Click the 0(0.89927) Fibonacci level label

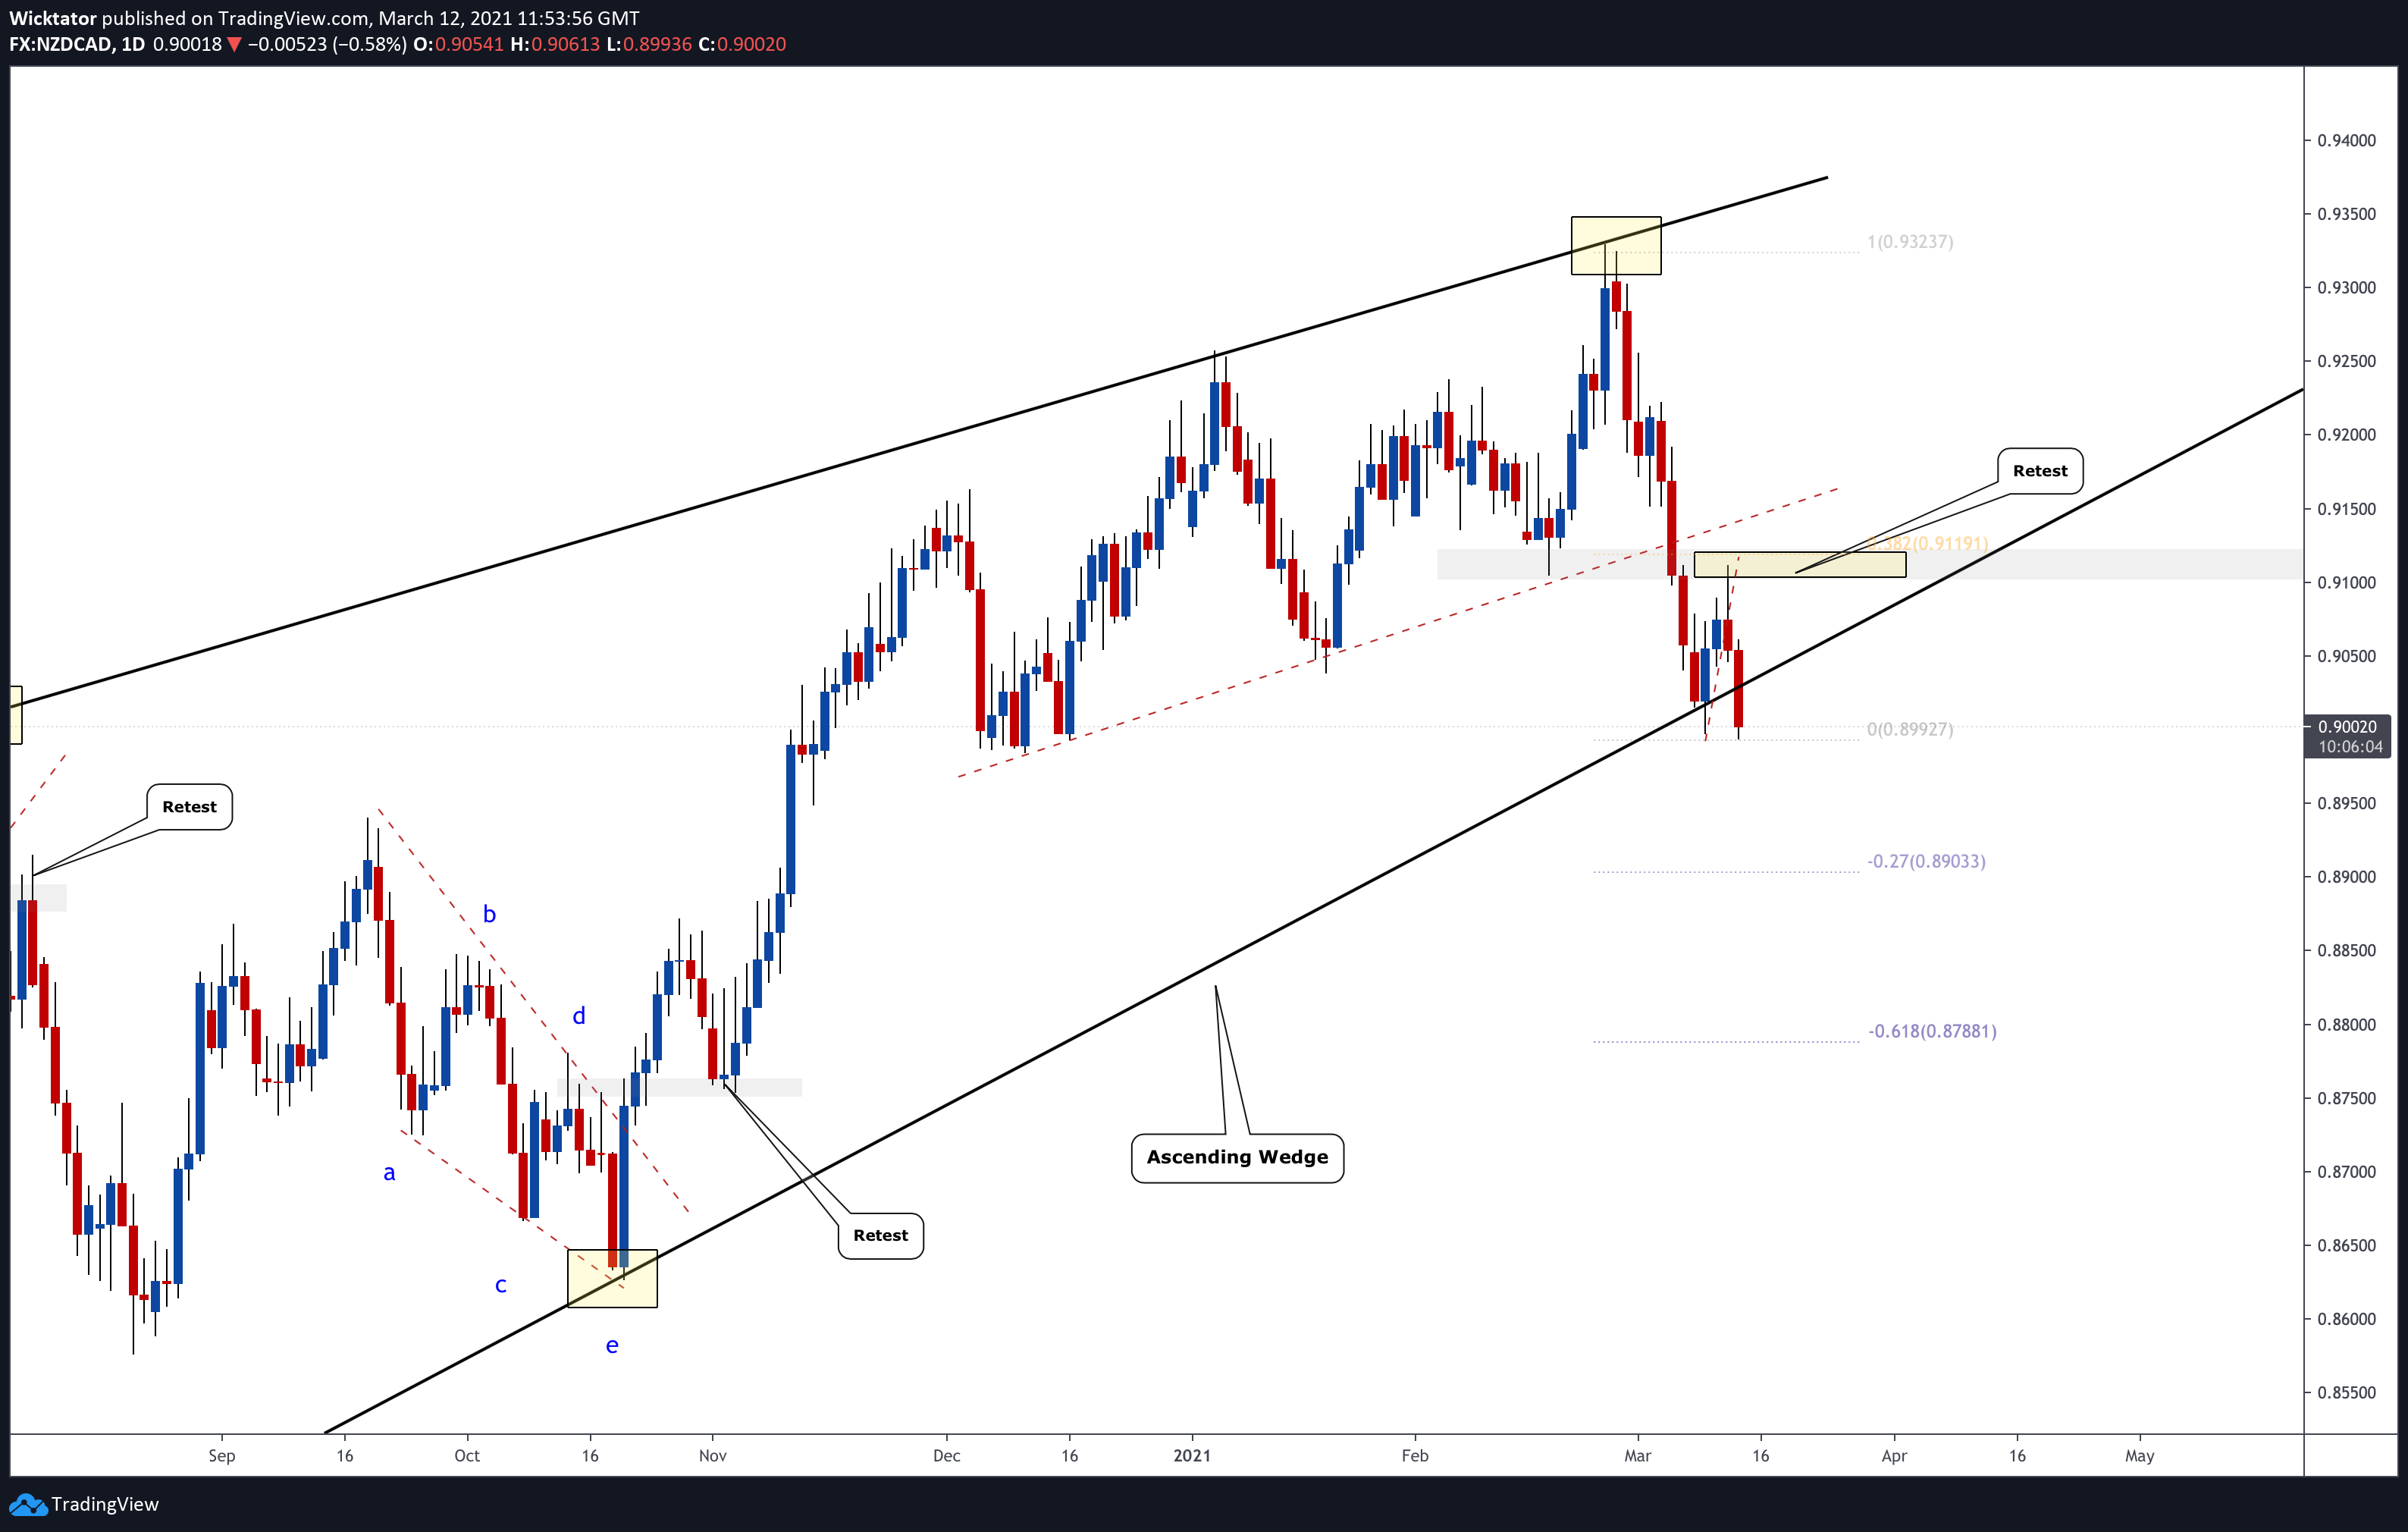point(1909,729)
